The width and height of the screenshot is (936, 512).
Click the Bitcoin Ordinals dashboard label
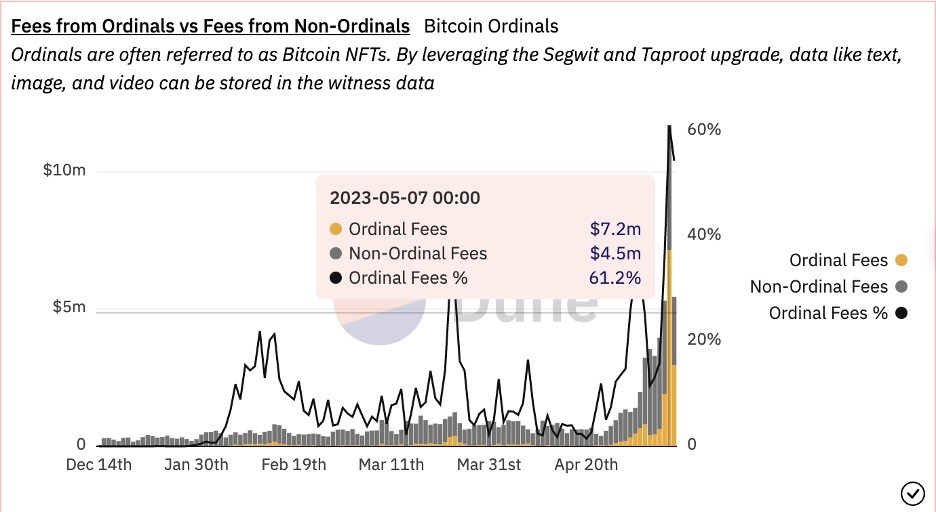491,26
